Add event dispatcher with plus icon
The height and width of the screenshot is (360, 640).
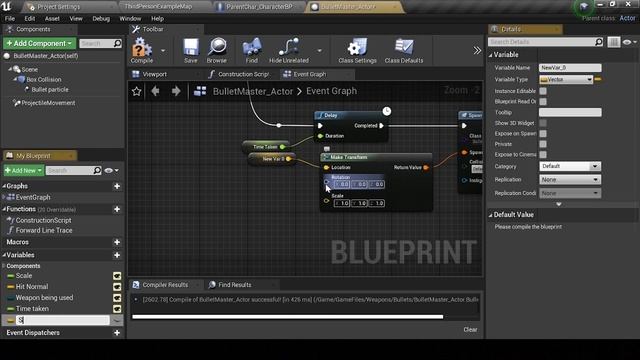(x=117, y=333)
